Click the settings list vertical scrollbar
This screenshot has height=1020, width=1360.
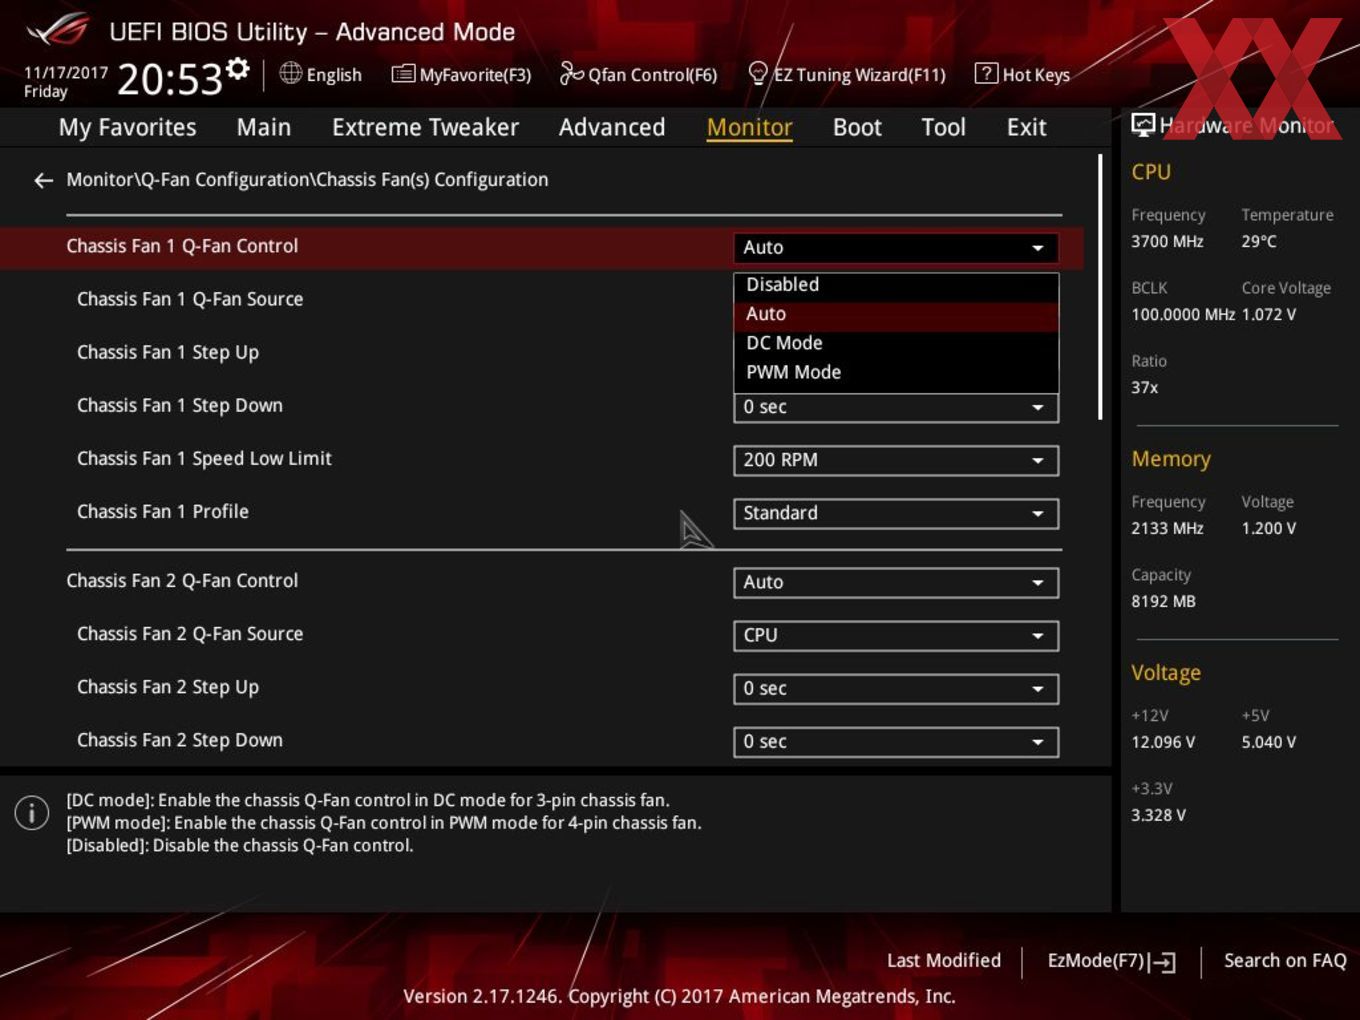[1100, 287]
